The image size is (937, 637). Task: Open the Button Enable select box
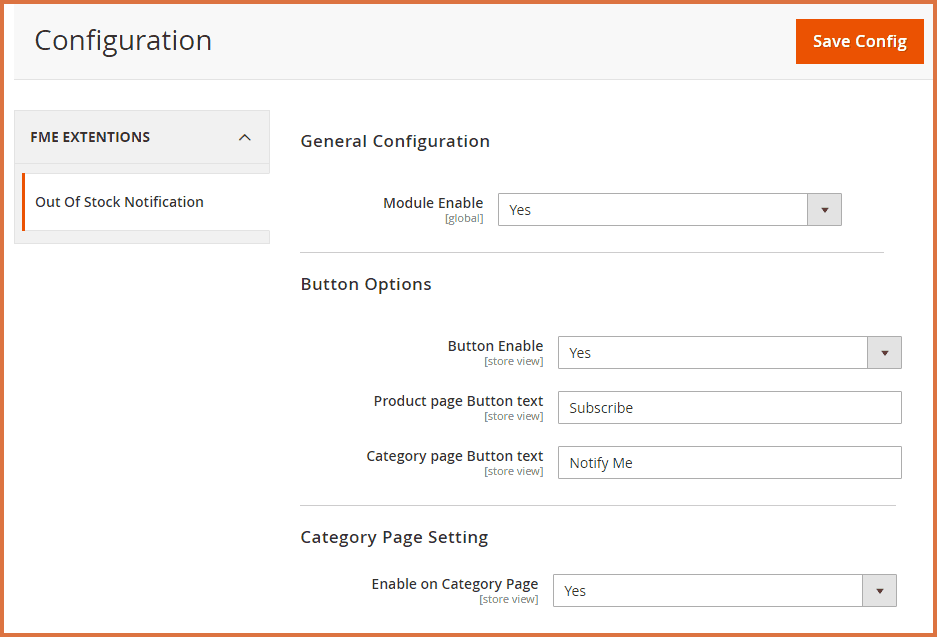[x=712, y=353]
